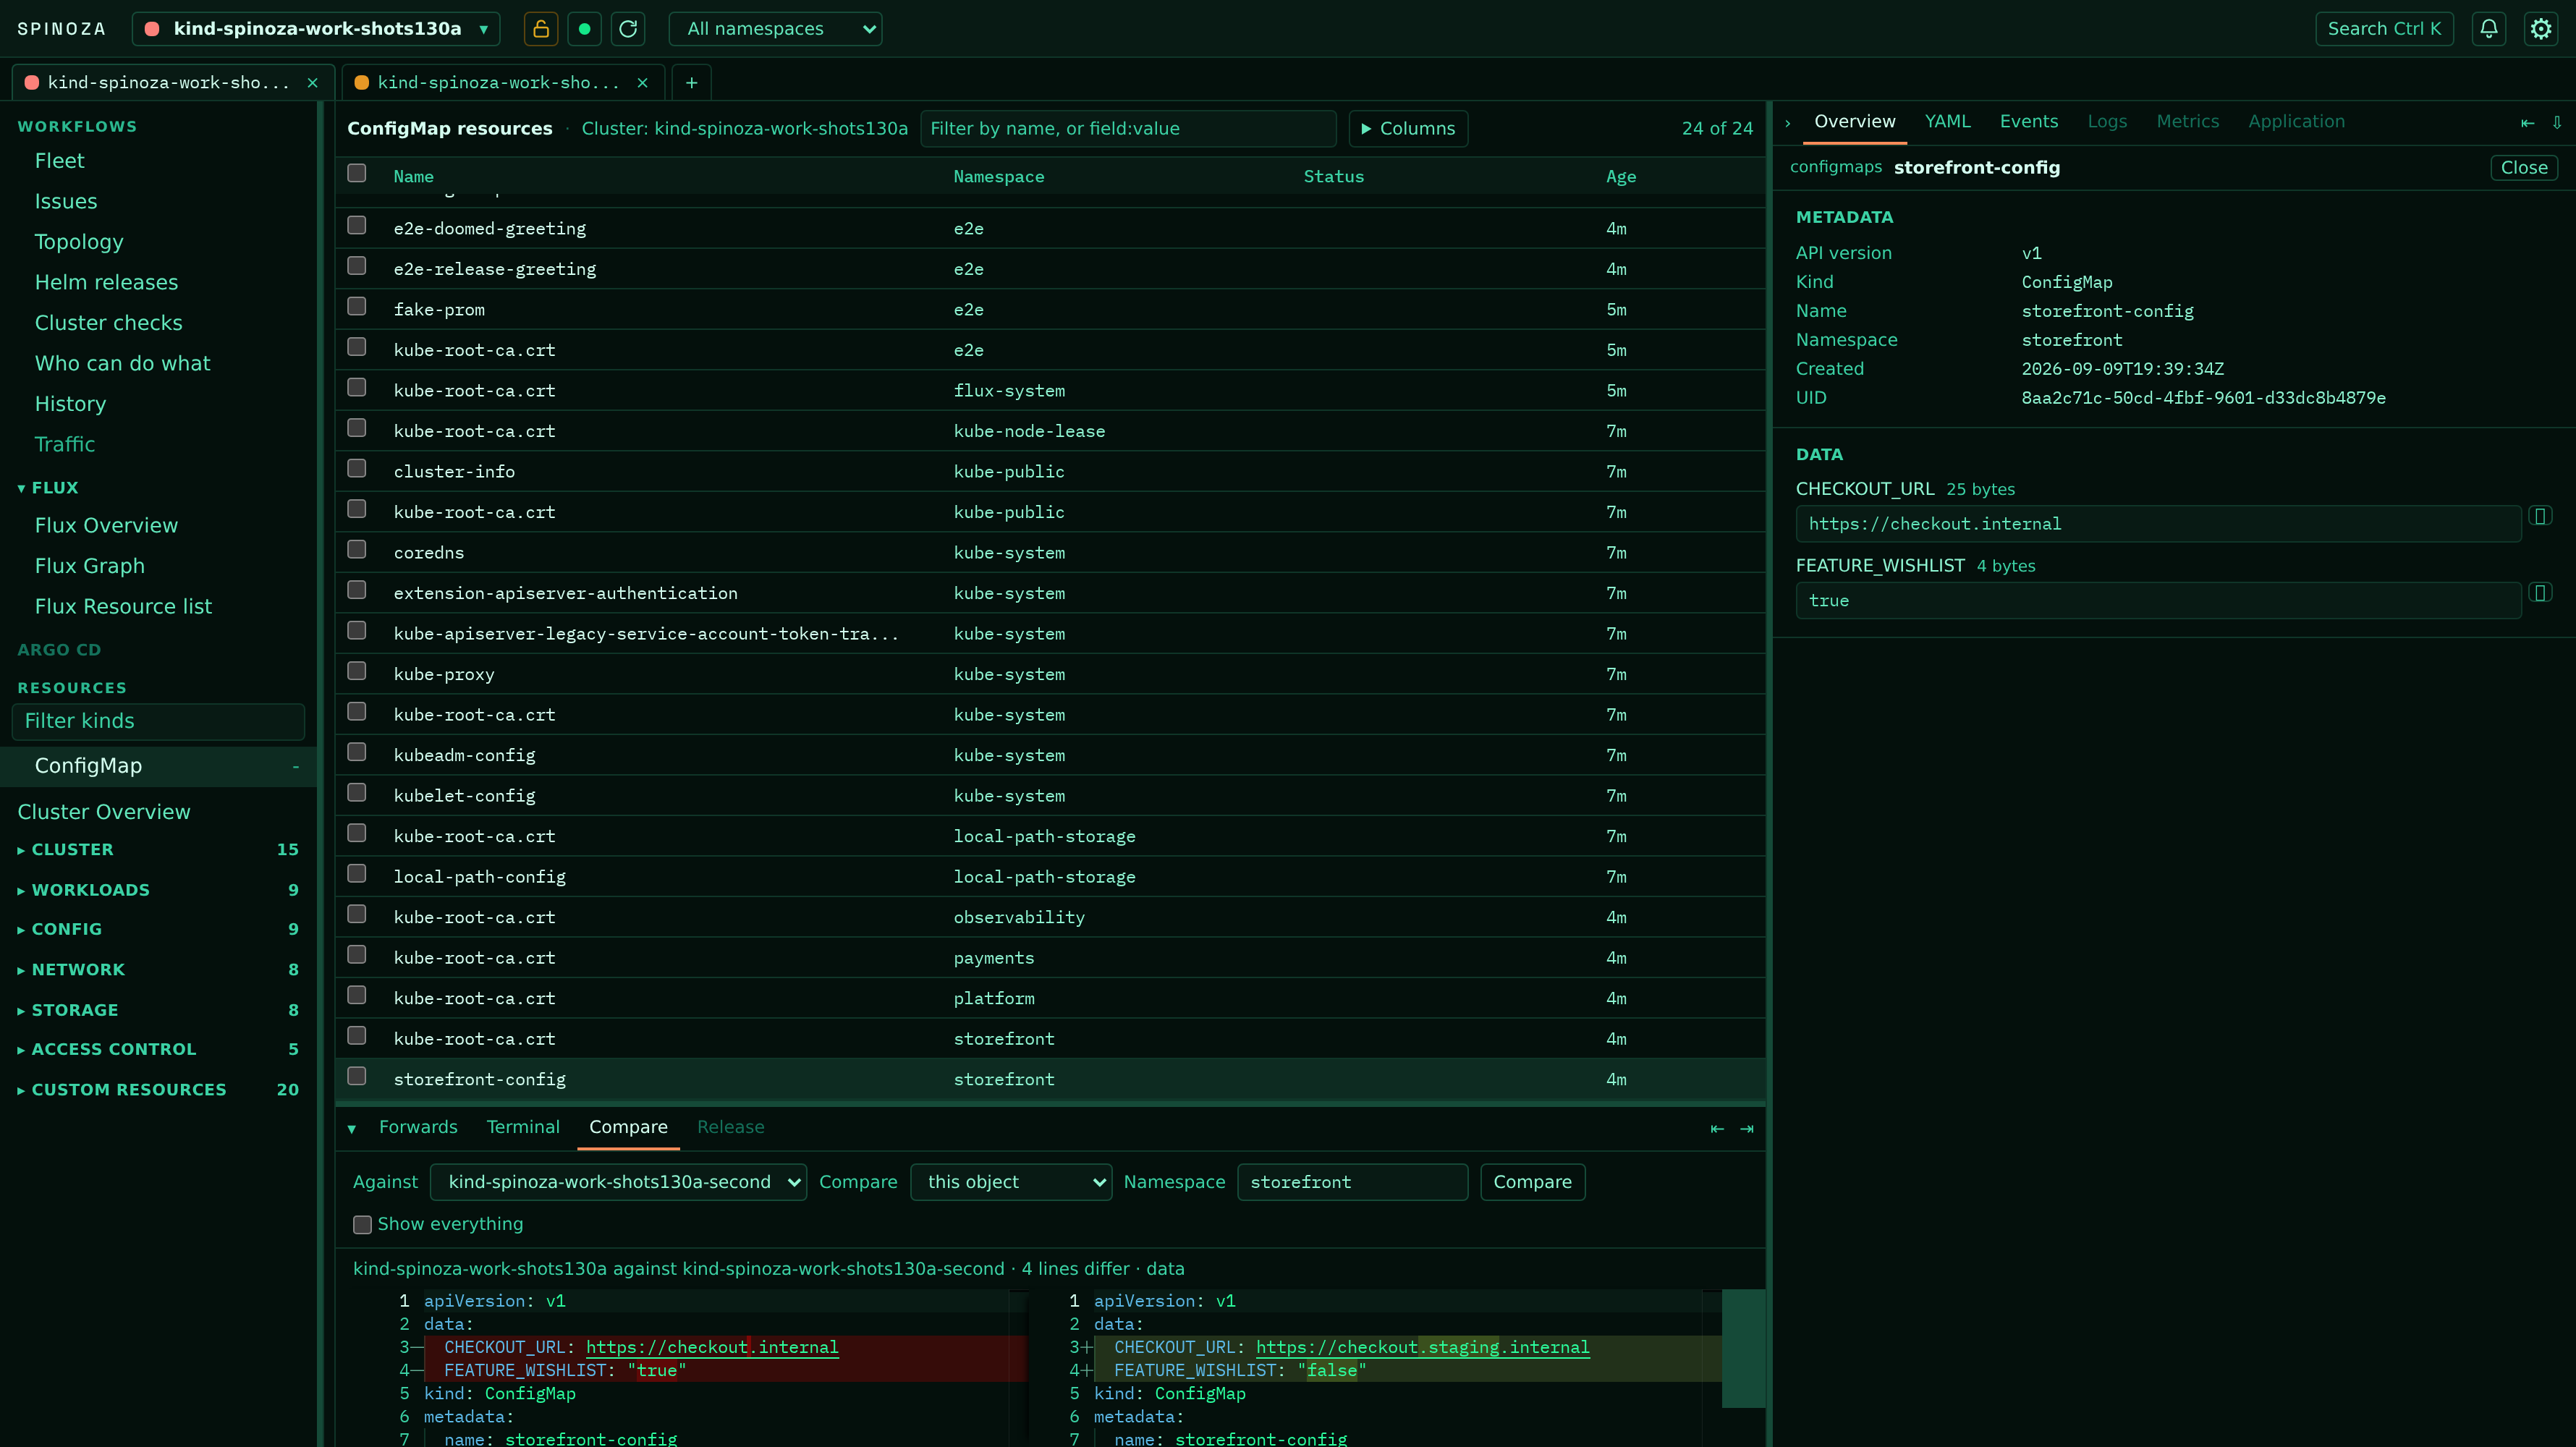The image size is (2576, 1447).
Task: Click the Filter kinds field
Action: pyautogui.click(x=158, y=722)
